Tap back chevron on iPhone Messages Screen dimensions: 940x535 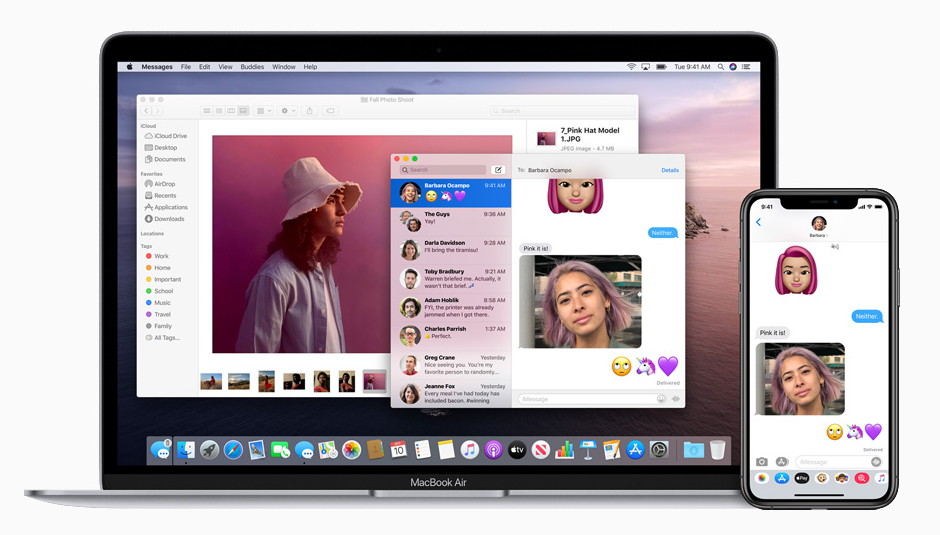tap(758, 222)
